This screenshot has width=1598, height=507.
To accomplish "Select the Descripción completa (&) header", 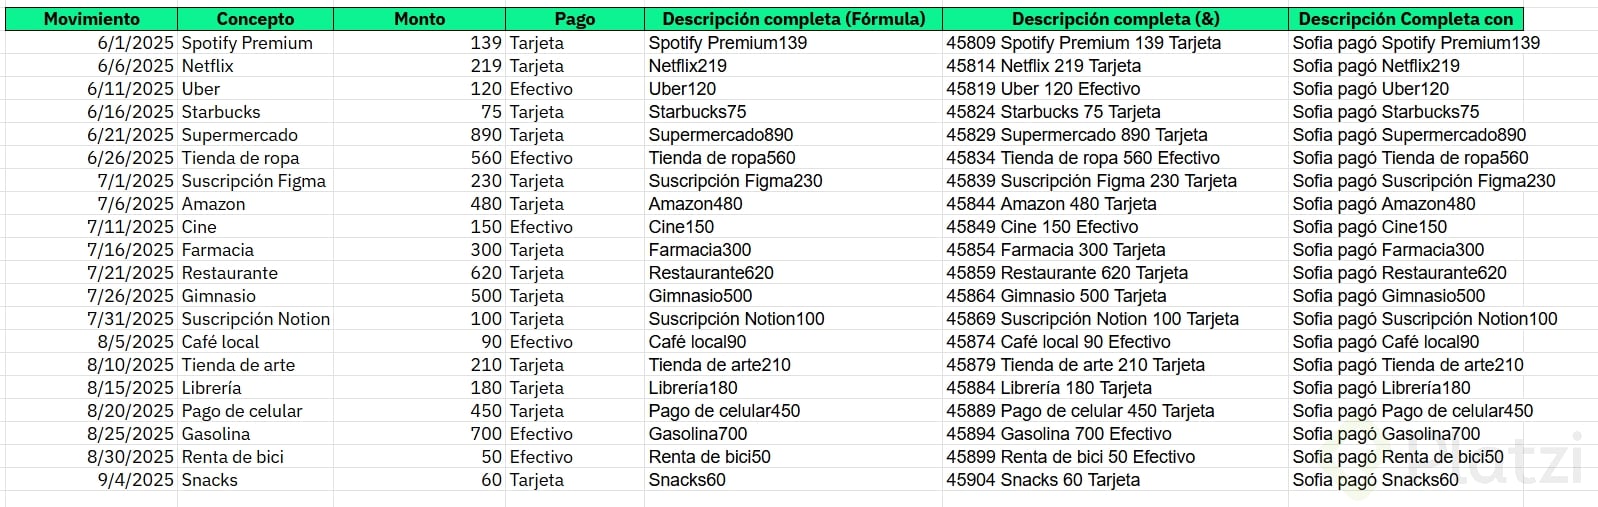I will point(1114,19).
